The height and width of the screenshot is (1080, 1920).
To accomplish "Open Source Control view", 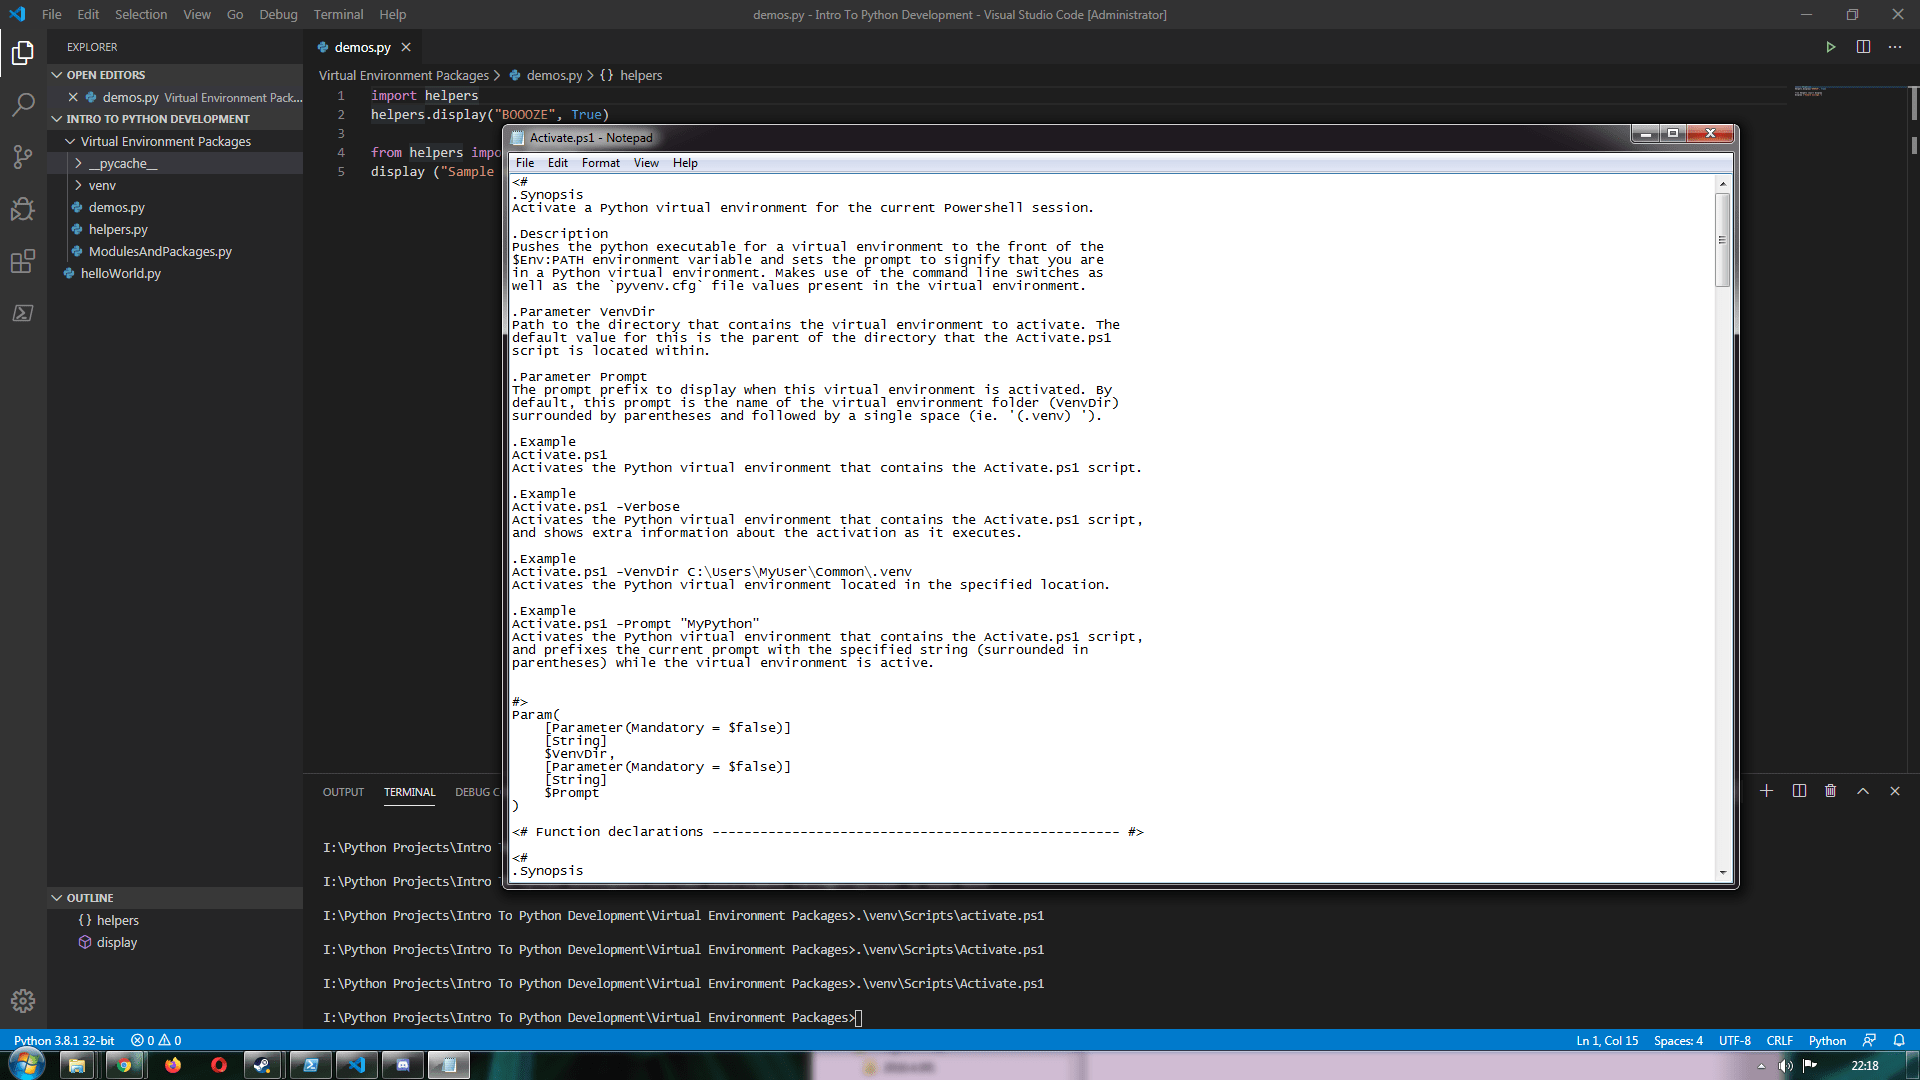I will [x=23, y=156].
